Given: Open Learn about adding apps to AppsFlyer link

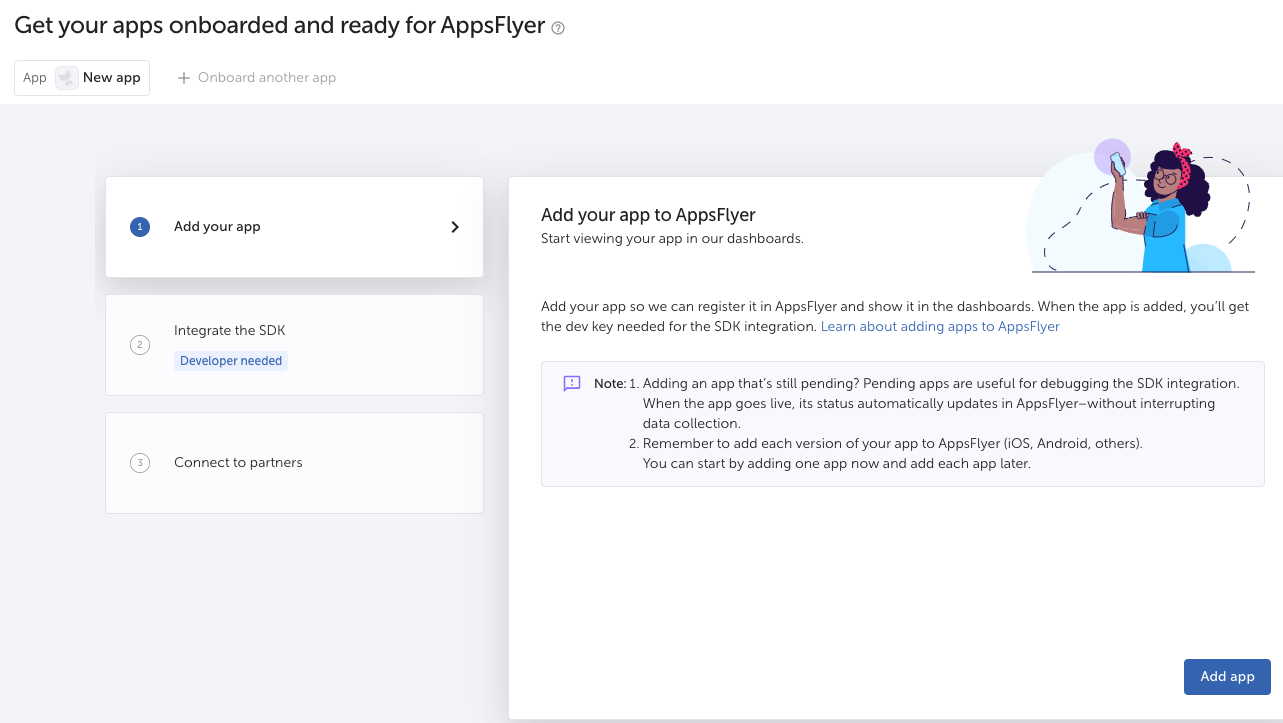Looking at the screenshot, I should click(x=940, y=327).
